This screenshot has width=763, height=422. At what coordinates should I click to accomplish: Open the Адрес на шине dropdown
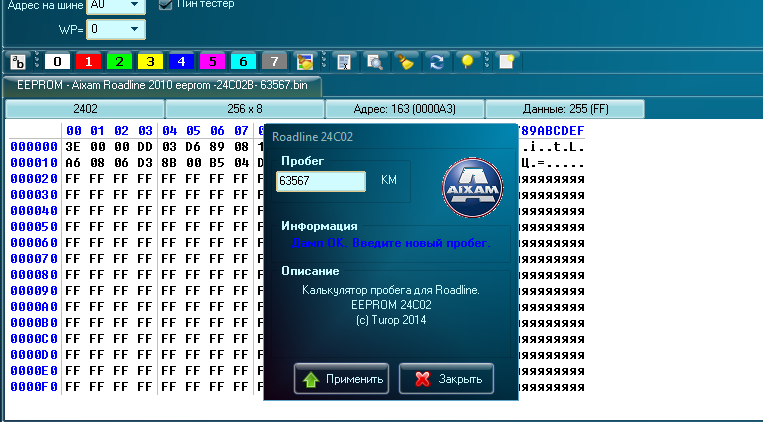pyautogui.click(x=135, y=5)
